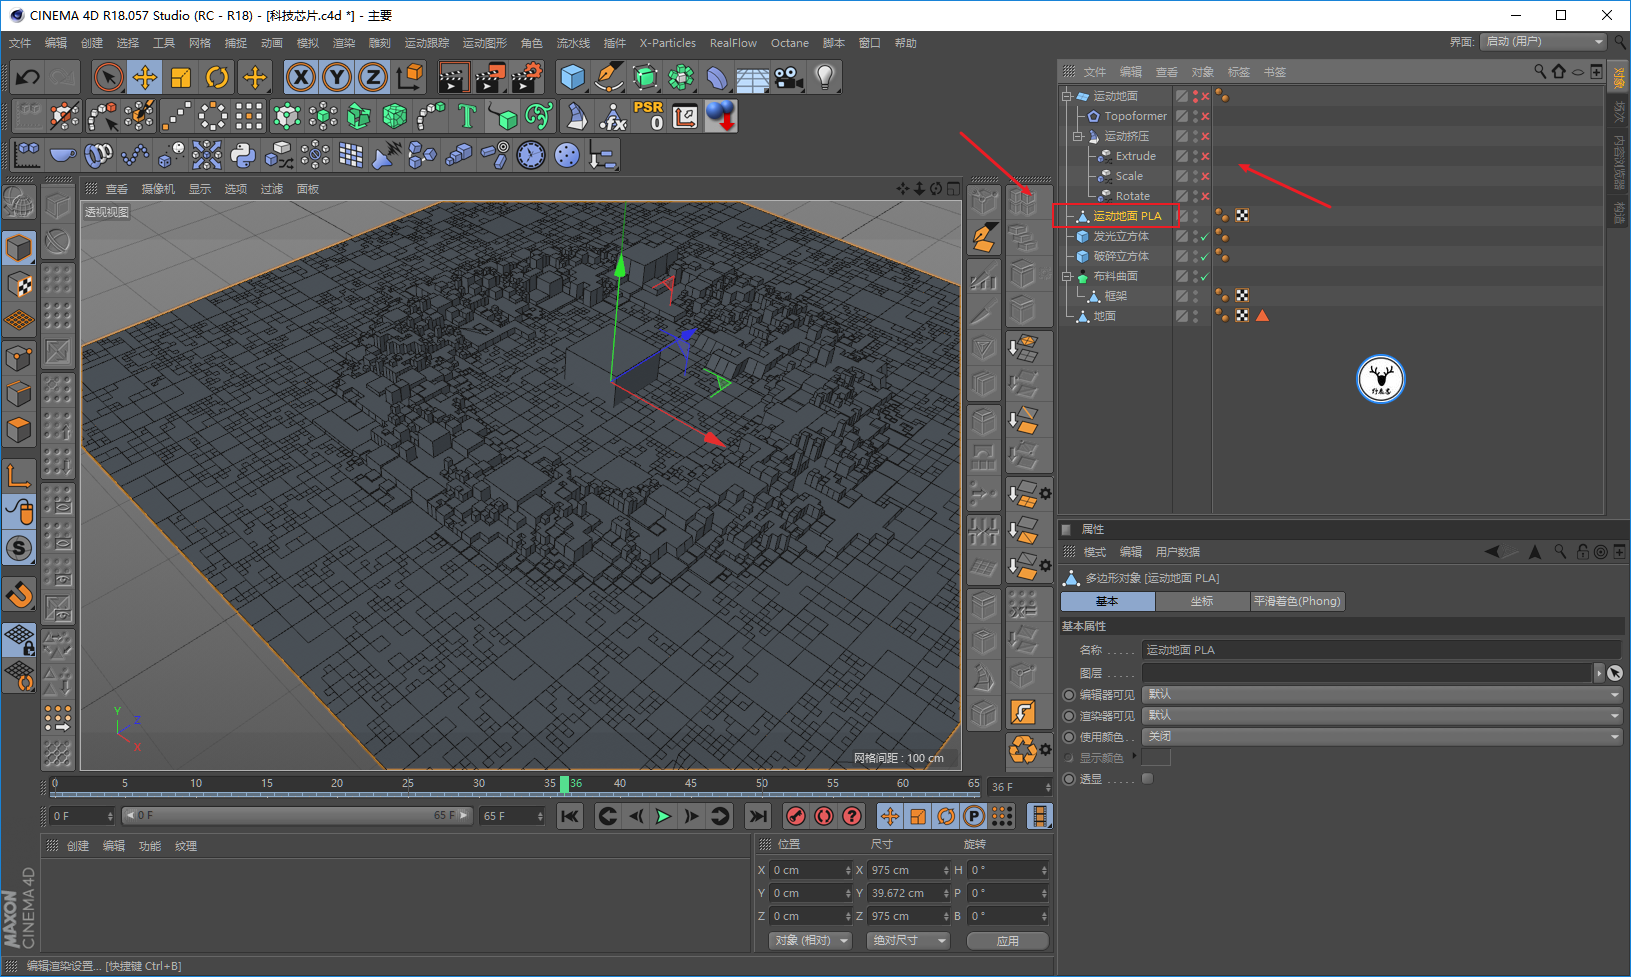Click the timeline playhead at frame 36

(565, 784)
